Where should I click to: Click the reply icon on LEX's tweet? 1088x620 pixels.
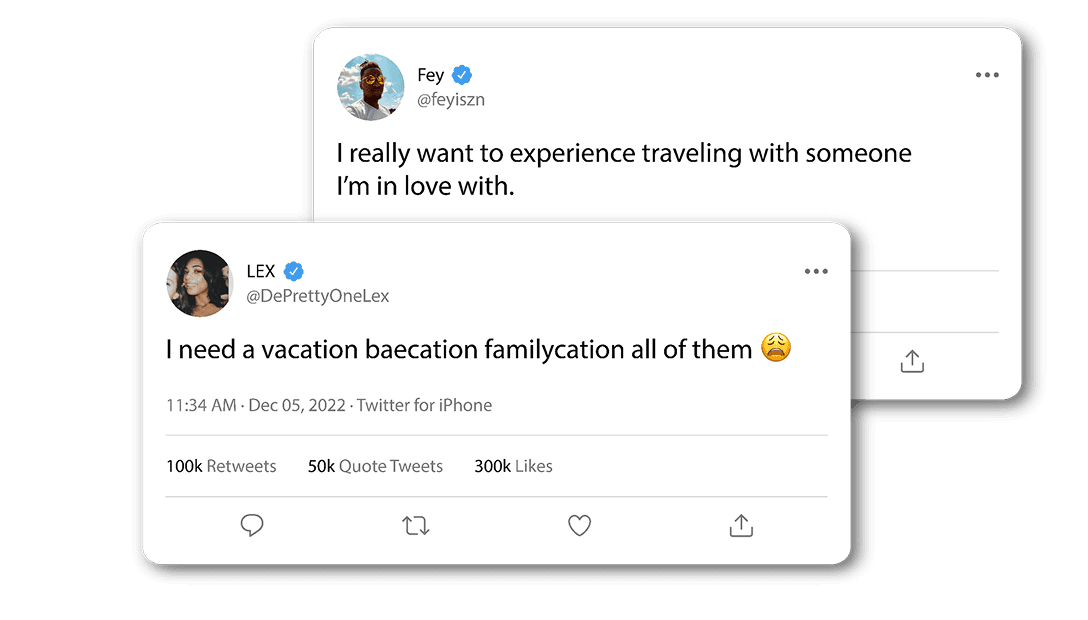point(252,525)
